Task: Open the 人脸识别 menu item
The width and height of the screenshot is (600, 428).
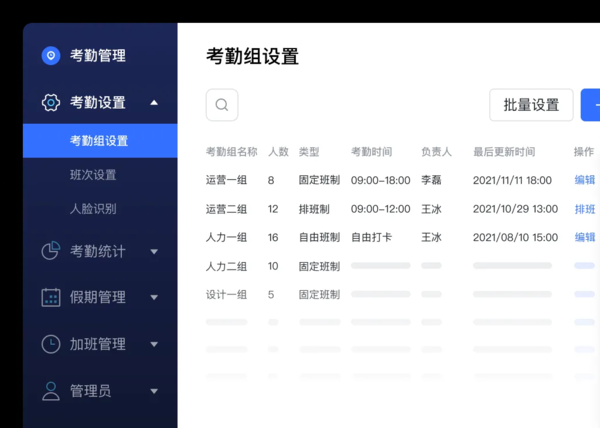Action: click(93, 209)
